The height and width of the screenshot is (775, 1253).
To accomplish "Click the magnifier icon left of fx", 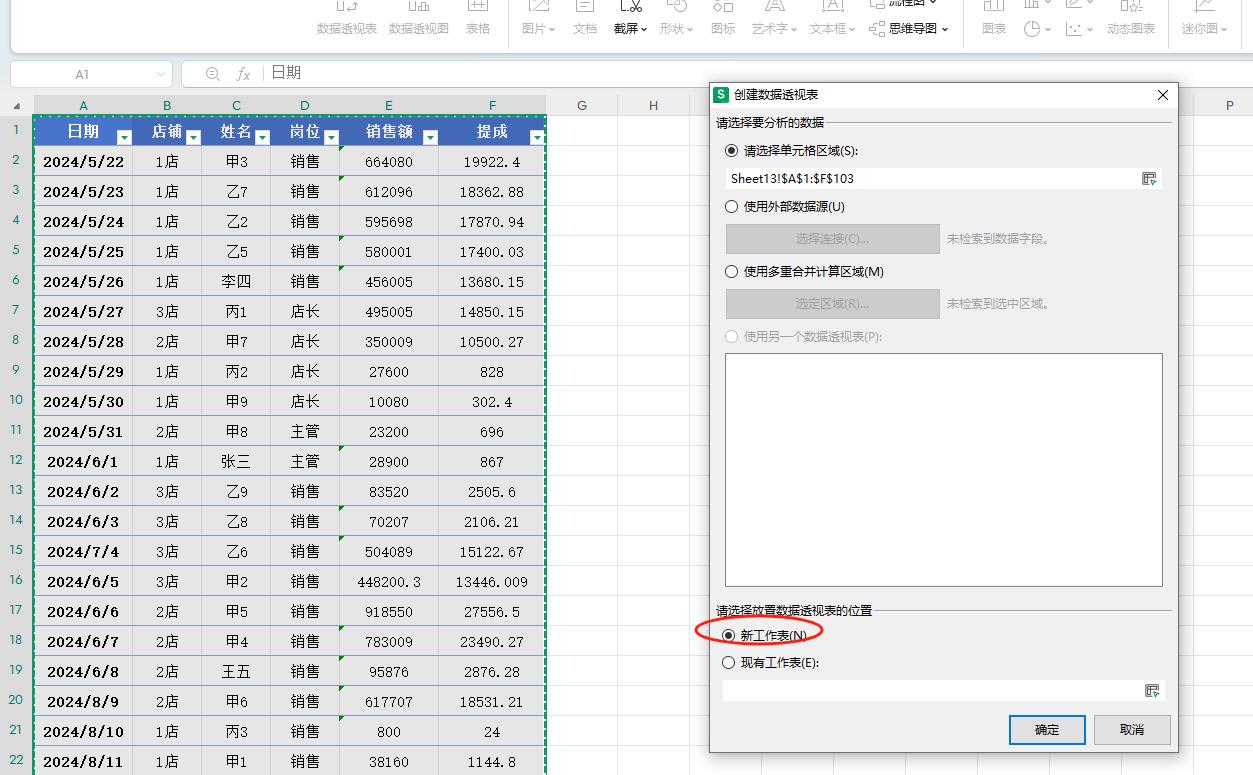I will click(212, 74).
